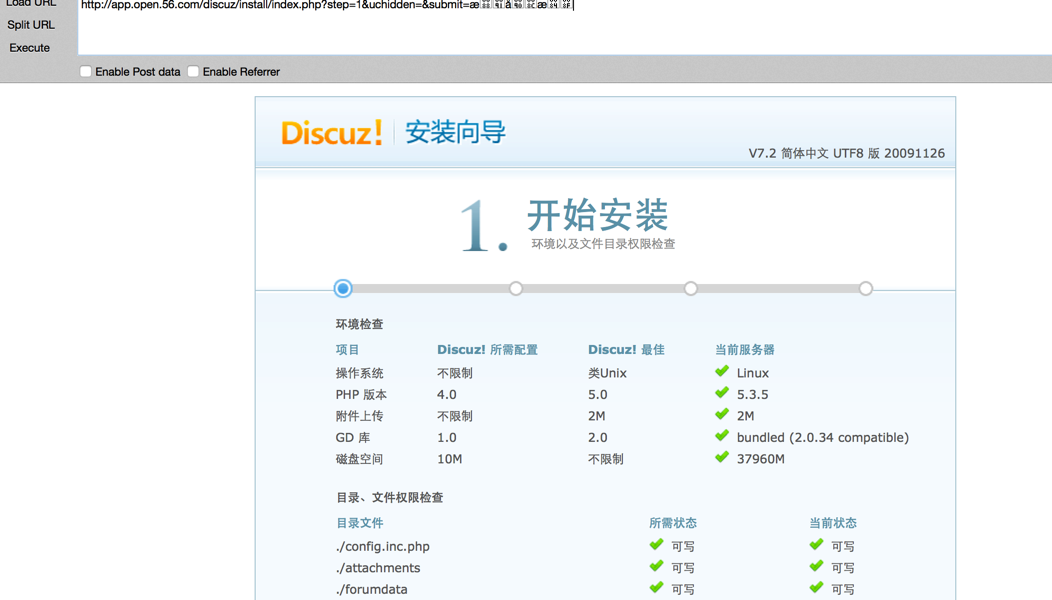Click the 10M required disk space value
The image size is (1052, 600).
click(450, 459)
